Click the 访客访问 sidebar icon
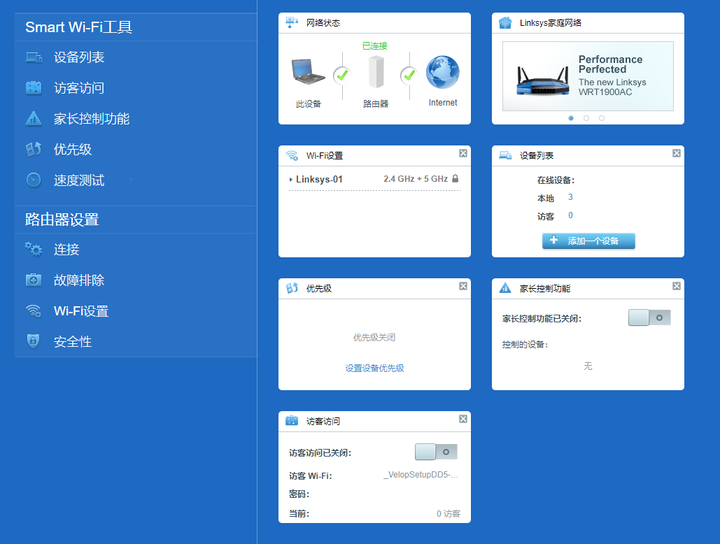720x544 pixels. tap(34, 88)
